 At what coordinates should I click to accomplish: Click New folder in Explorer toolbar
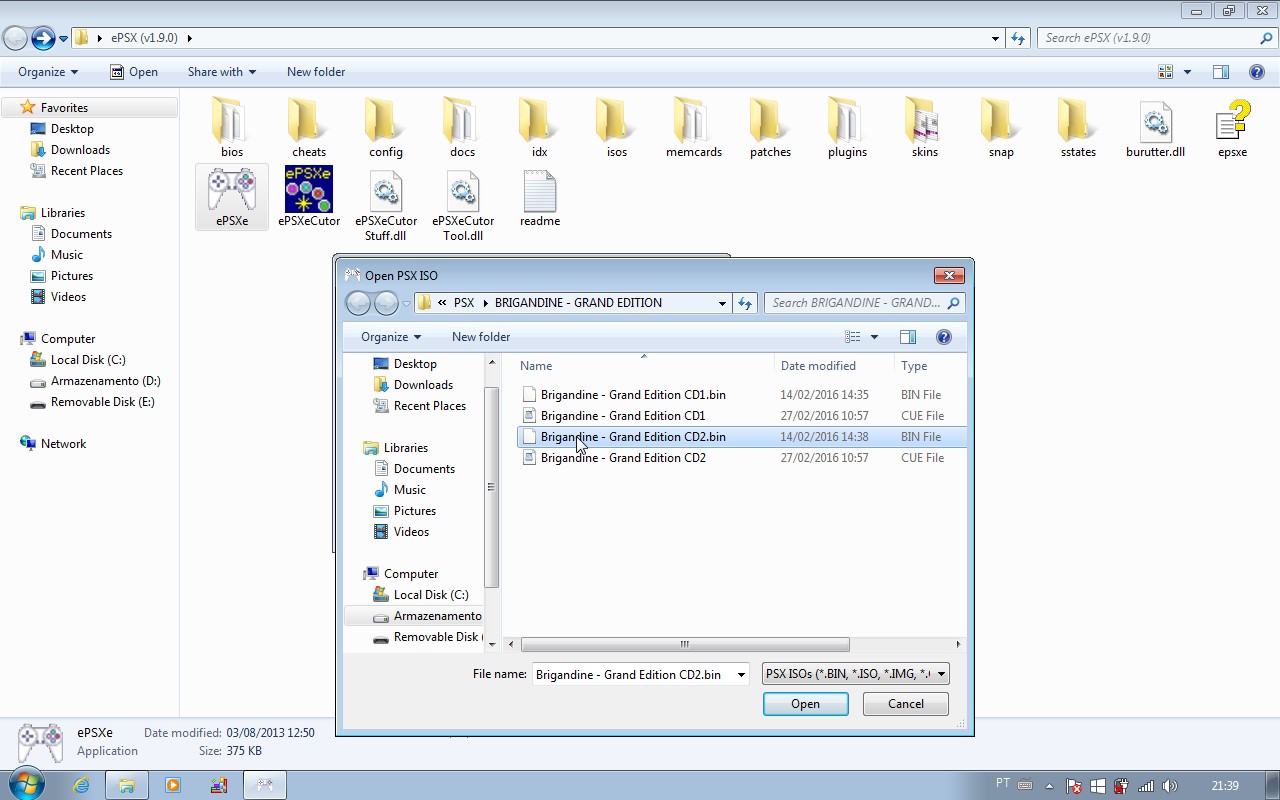(x=315, y=72)
